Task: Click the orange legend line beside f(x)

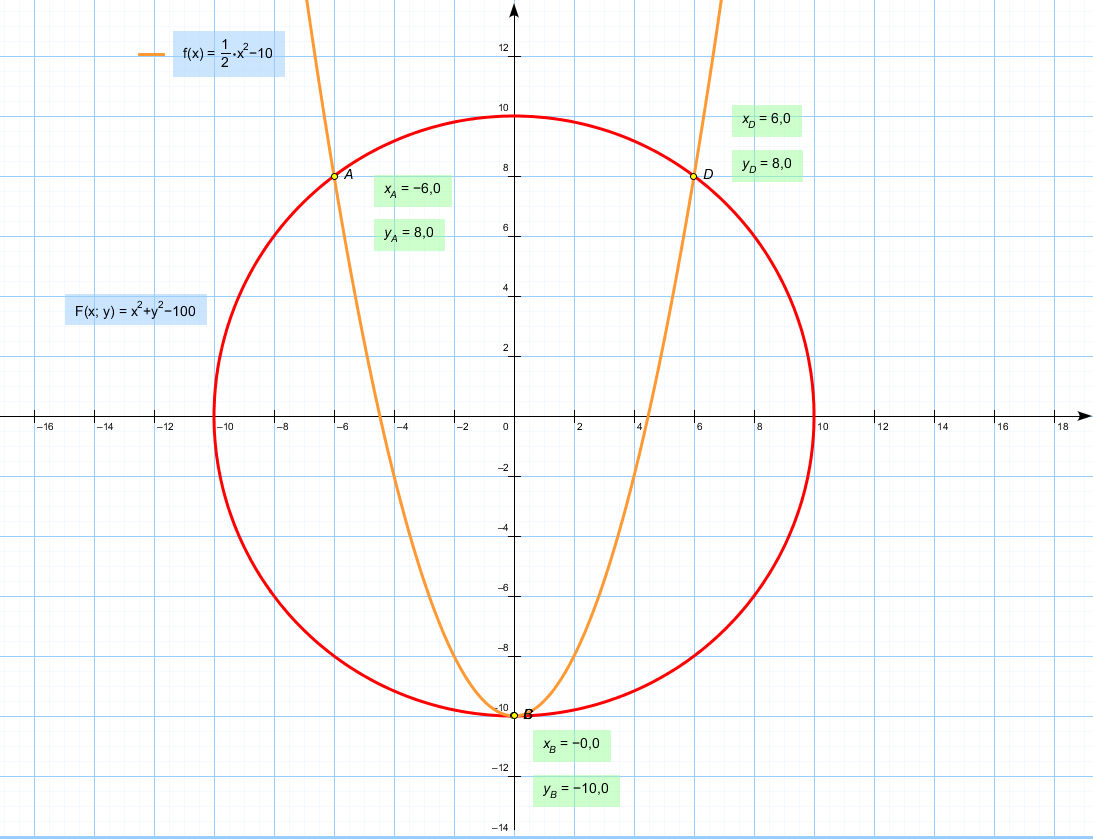Action: click(x=151, y=55)
